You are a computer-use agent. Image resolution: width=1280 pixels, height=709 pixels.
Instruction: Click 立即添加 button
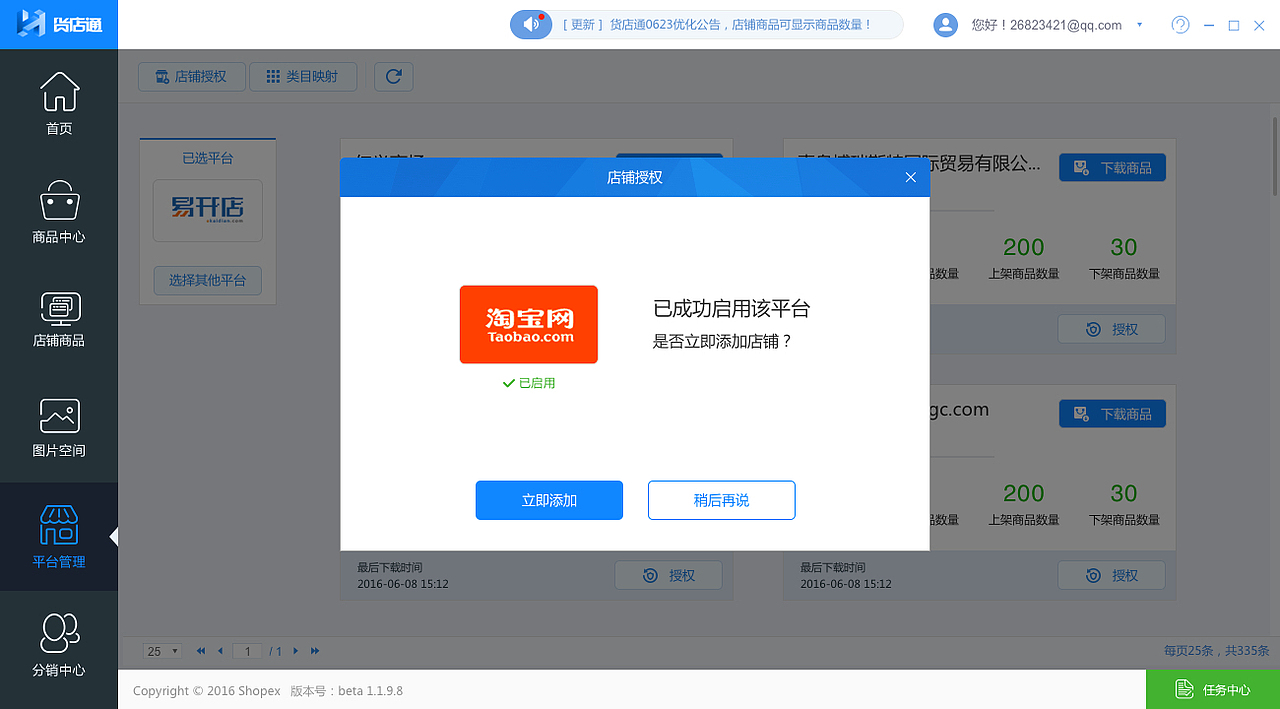pyautogui.click(x=549, y=500)
